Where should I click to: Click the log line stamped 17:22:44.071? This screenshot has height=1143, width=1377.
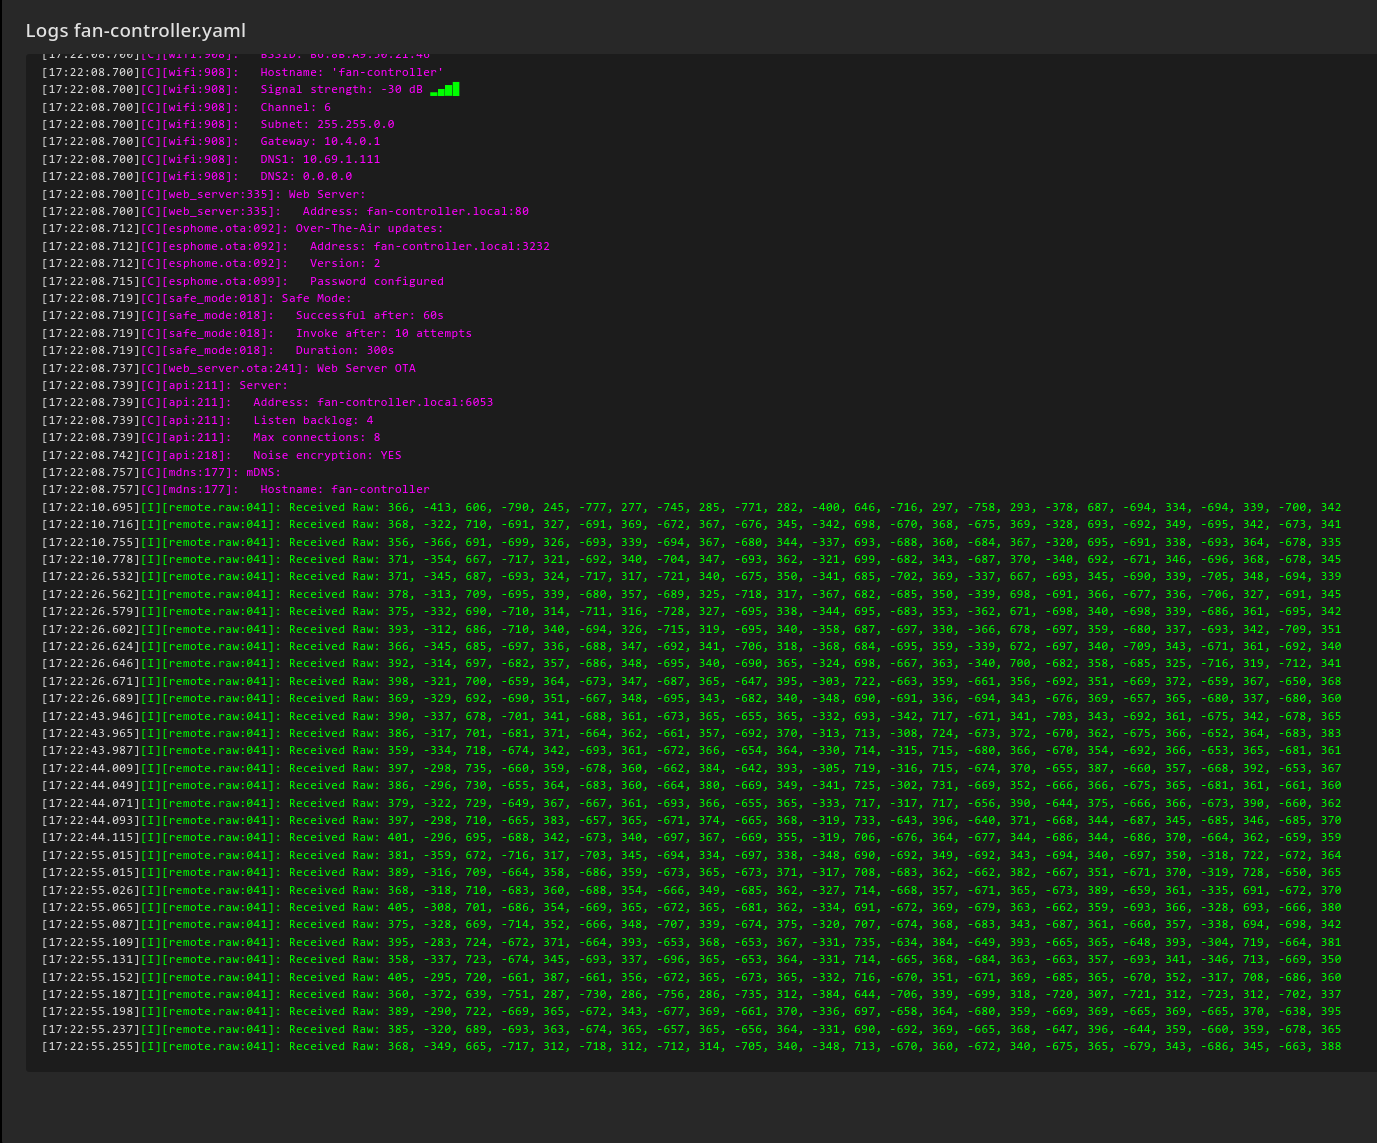point(692,803)
